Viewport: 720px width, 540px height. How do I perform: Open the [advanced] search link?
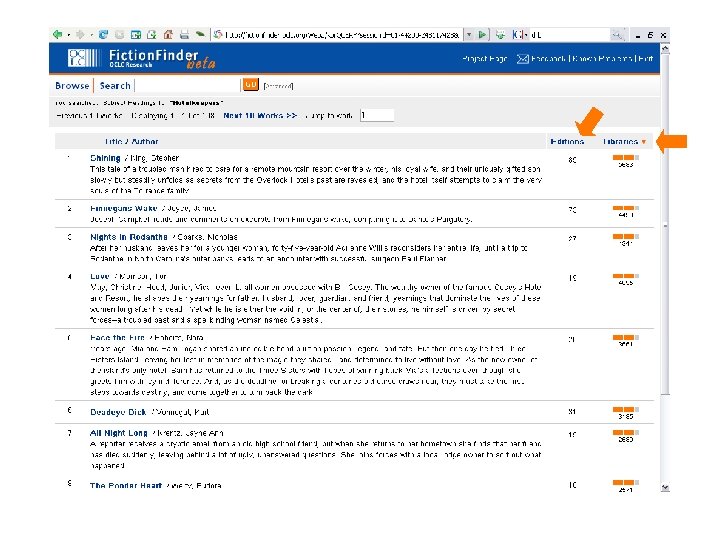tap(278, 86)
